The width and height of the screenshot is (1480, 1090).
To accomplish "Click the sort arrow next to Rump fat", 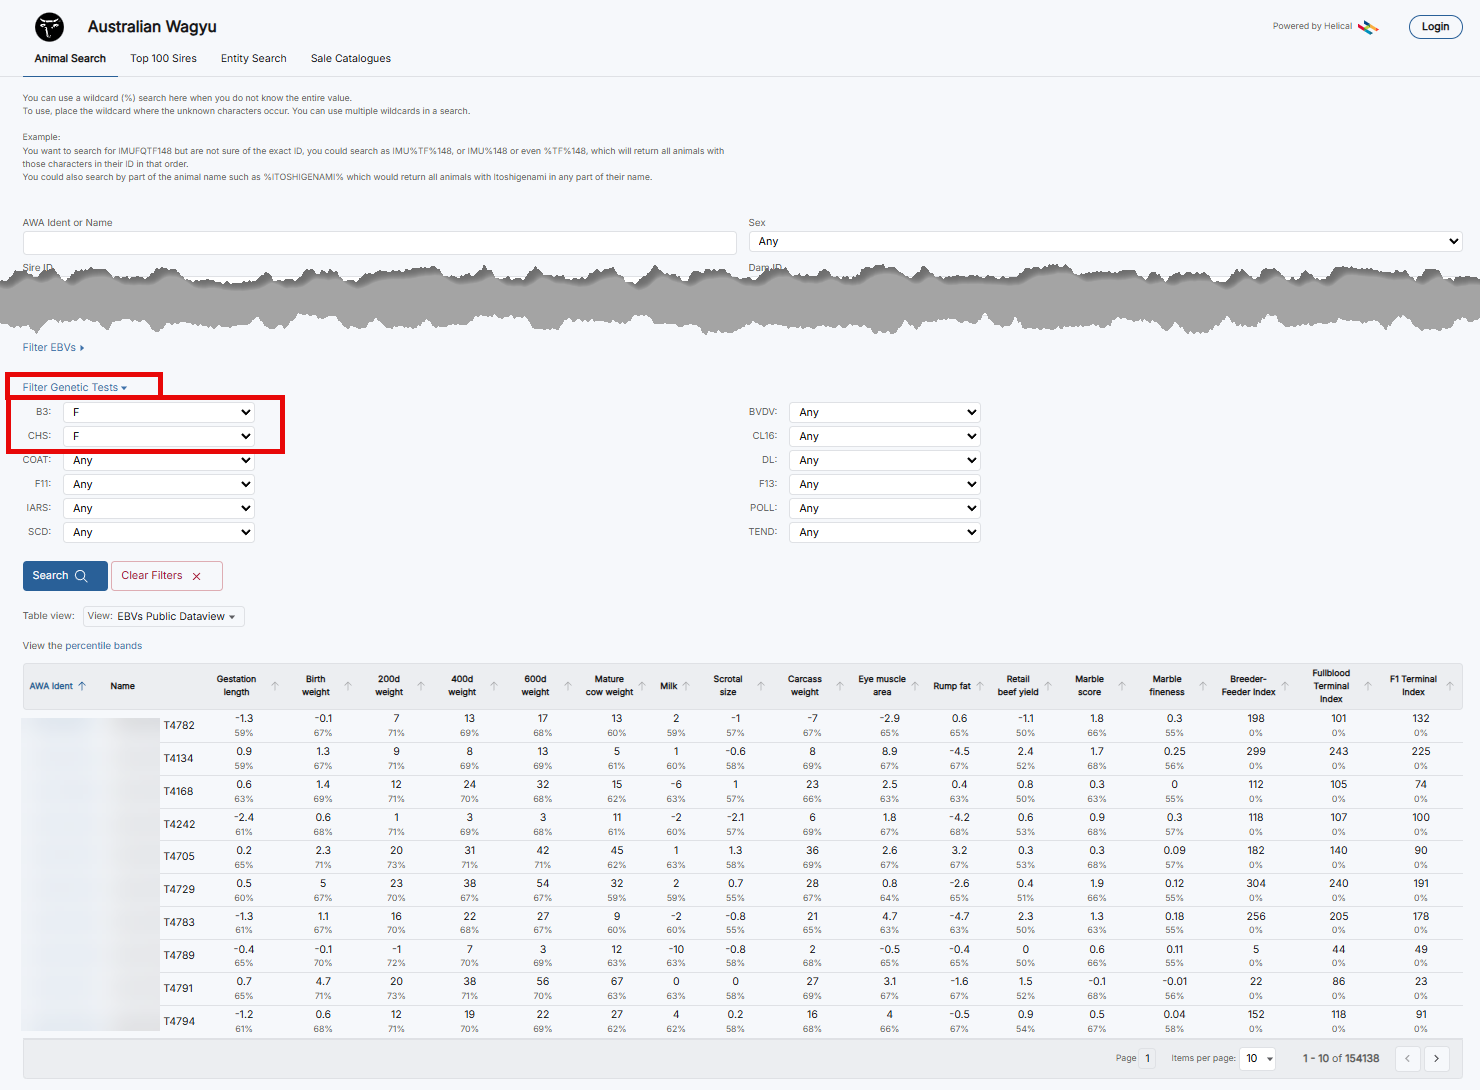I will pyautogui.click(x=980, y=686).
